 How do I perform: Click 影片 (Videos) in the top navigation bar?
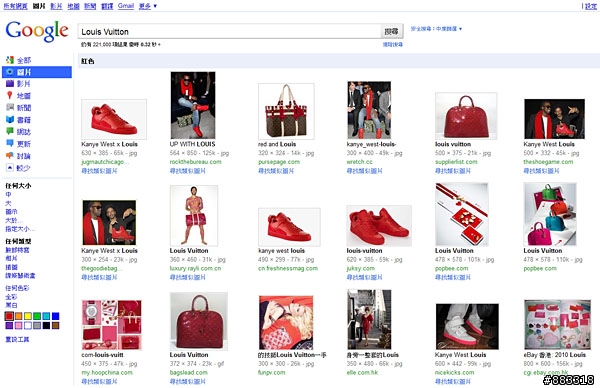(x=56, y=6)
